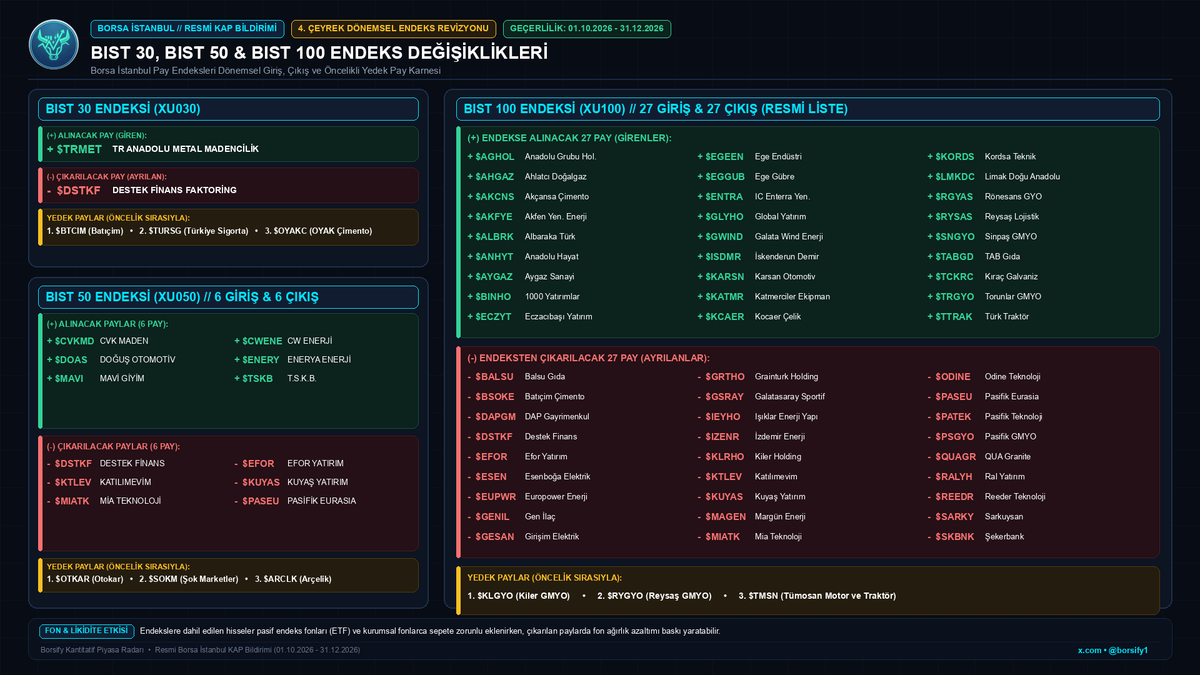This screenshot has width=1200, height=675.
Task: Click $MAGEN Margün Enerji removal entry
Action: click(x=752, y=517)
